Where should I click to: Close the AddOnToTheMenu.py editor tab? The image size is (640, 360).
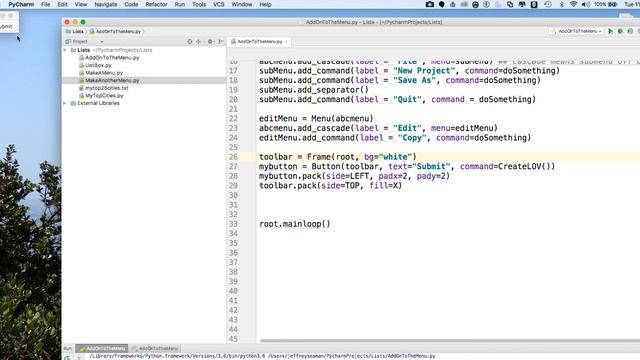[287, 42]
